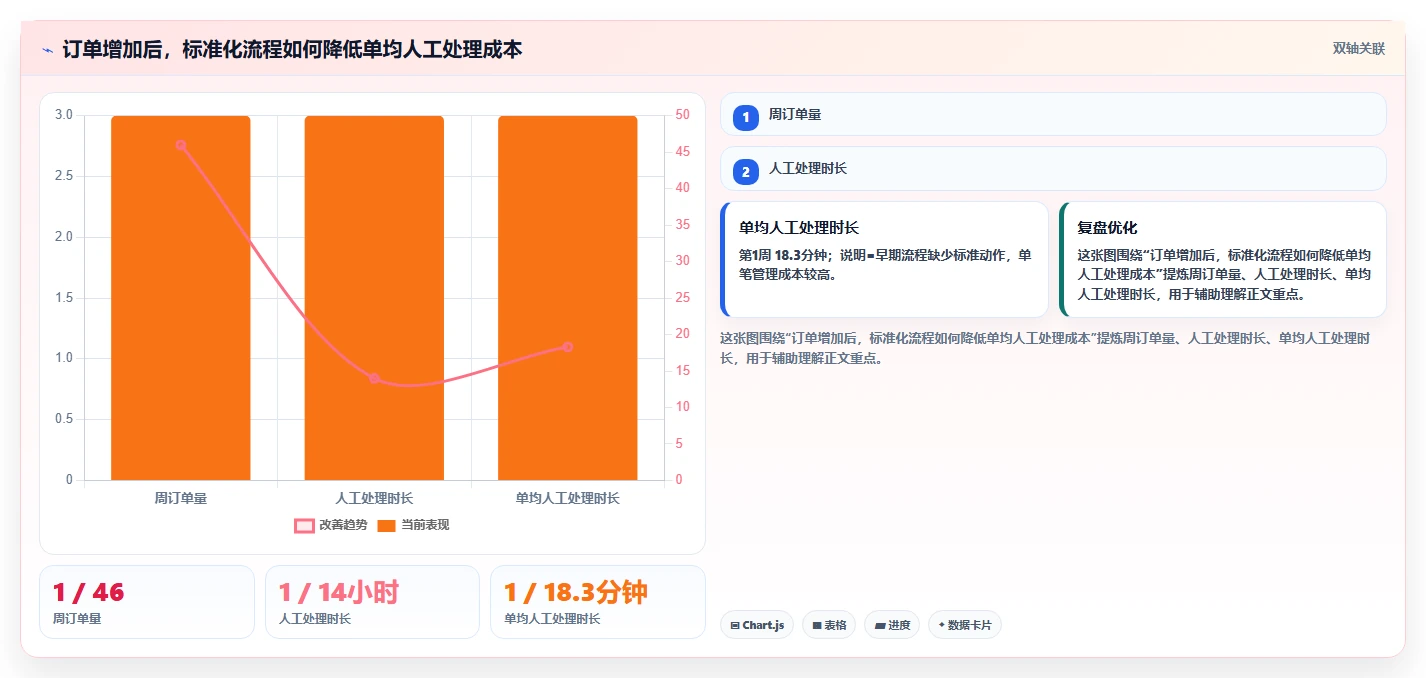The height and width of the screenshot is (678, 1426).
Task: Click the 双轴关联 label in the header
Action: coord(1358,49)
